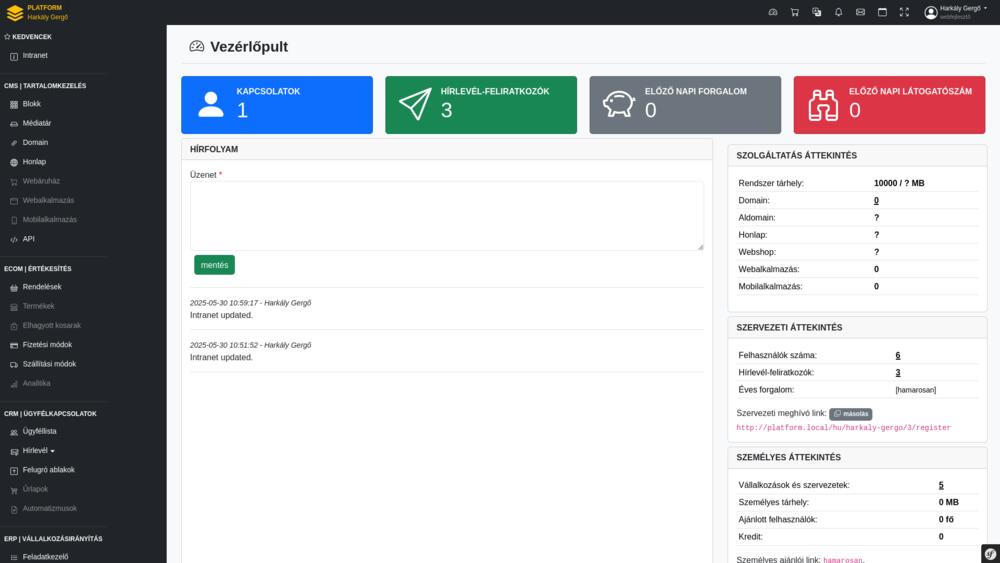Copy invite link with the másolás button
This screenshot has width=1000, height=563.
(x=850, y=414)
